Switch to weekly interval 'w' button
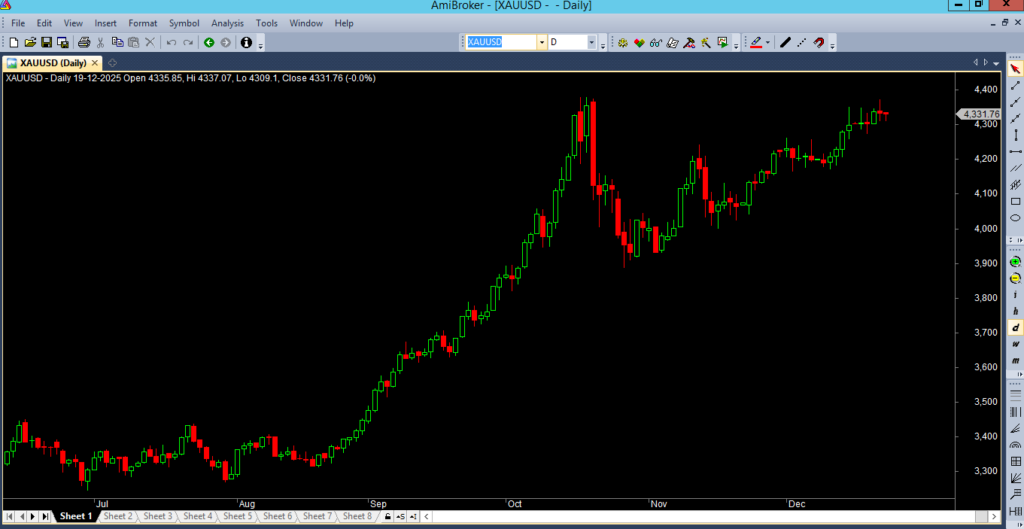 [x=1015, y=344]
